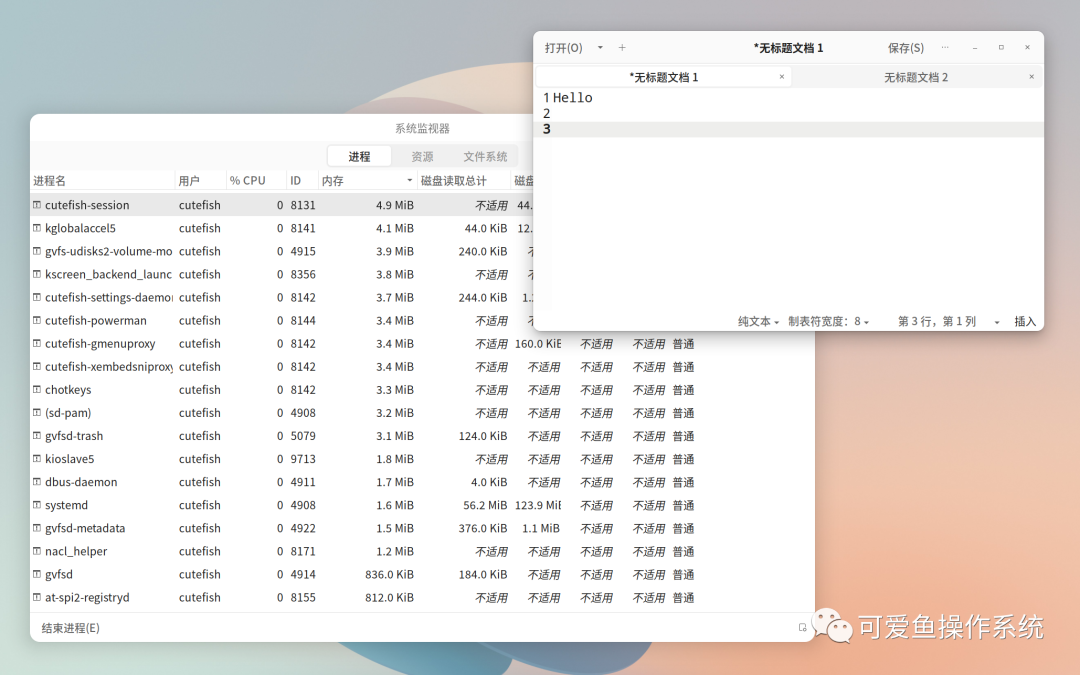Viewport: 1080px width, 675px height.
Task: Toggle insert mode via 插入 indicator
Action: click(x=1026, y=321)
